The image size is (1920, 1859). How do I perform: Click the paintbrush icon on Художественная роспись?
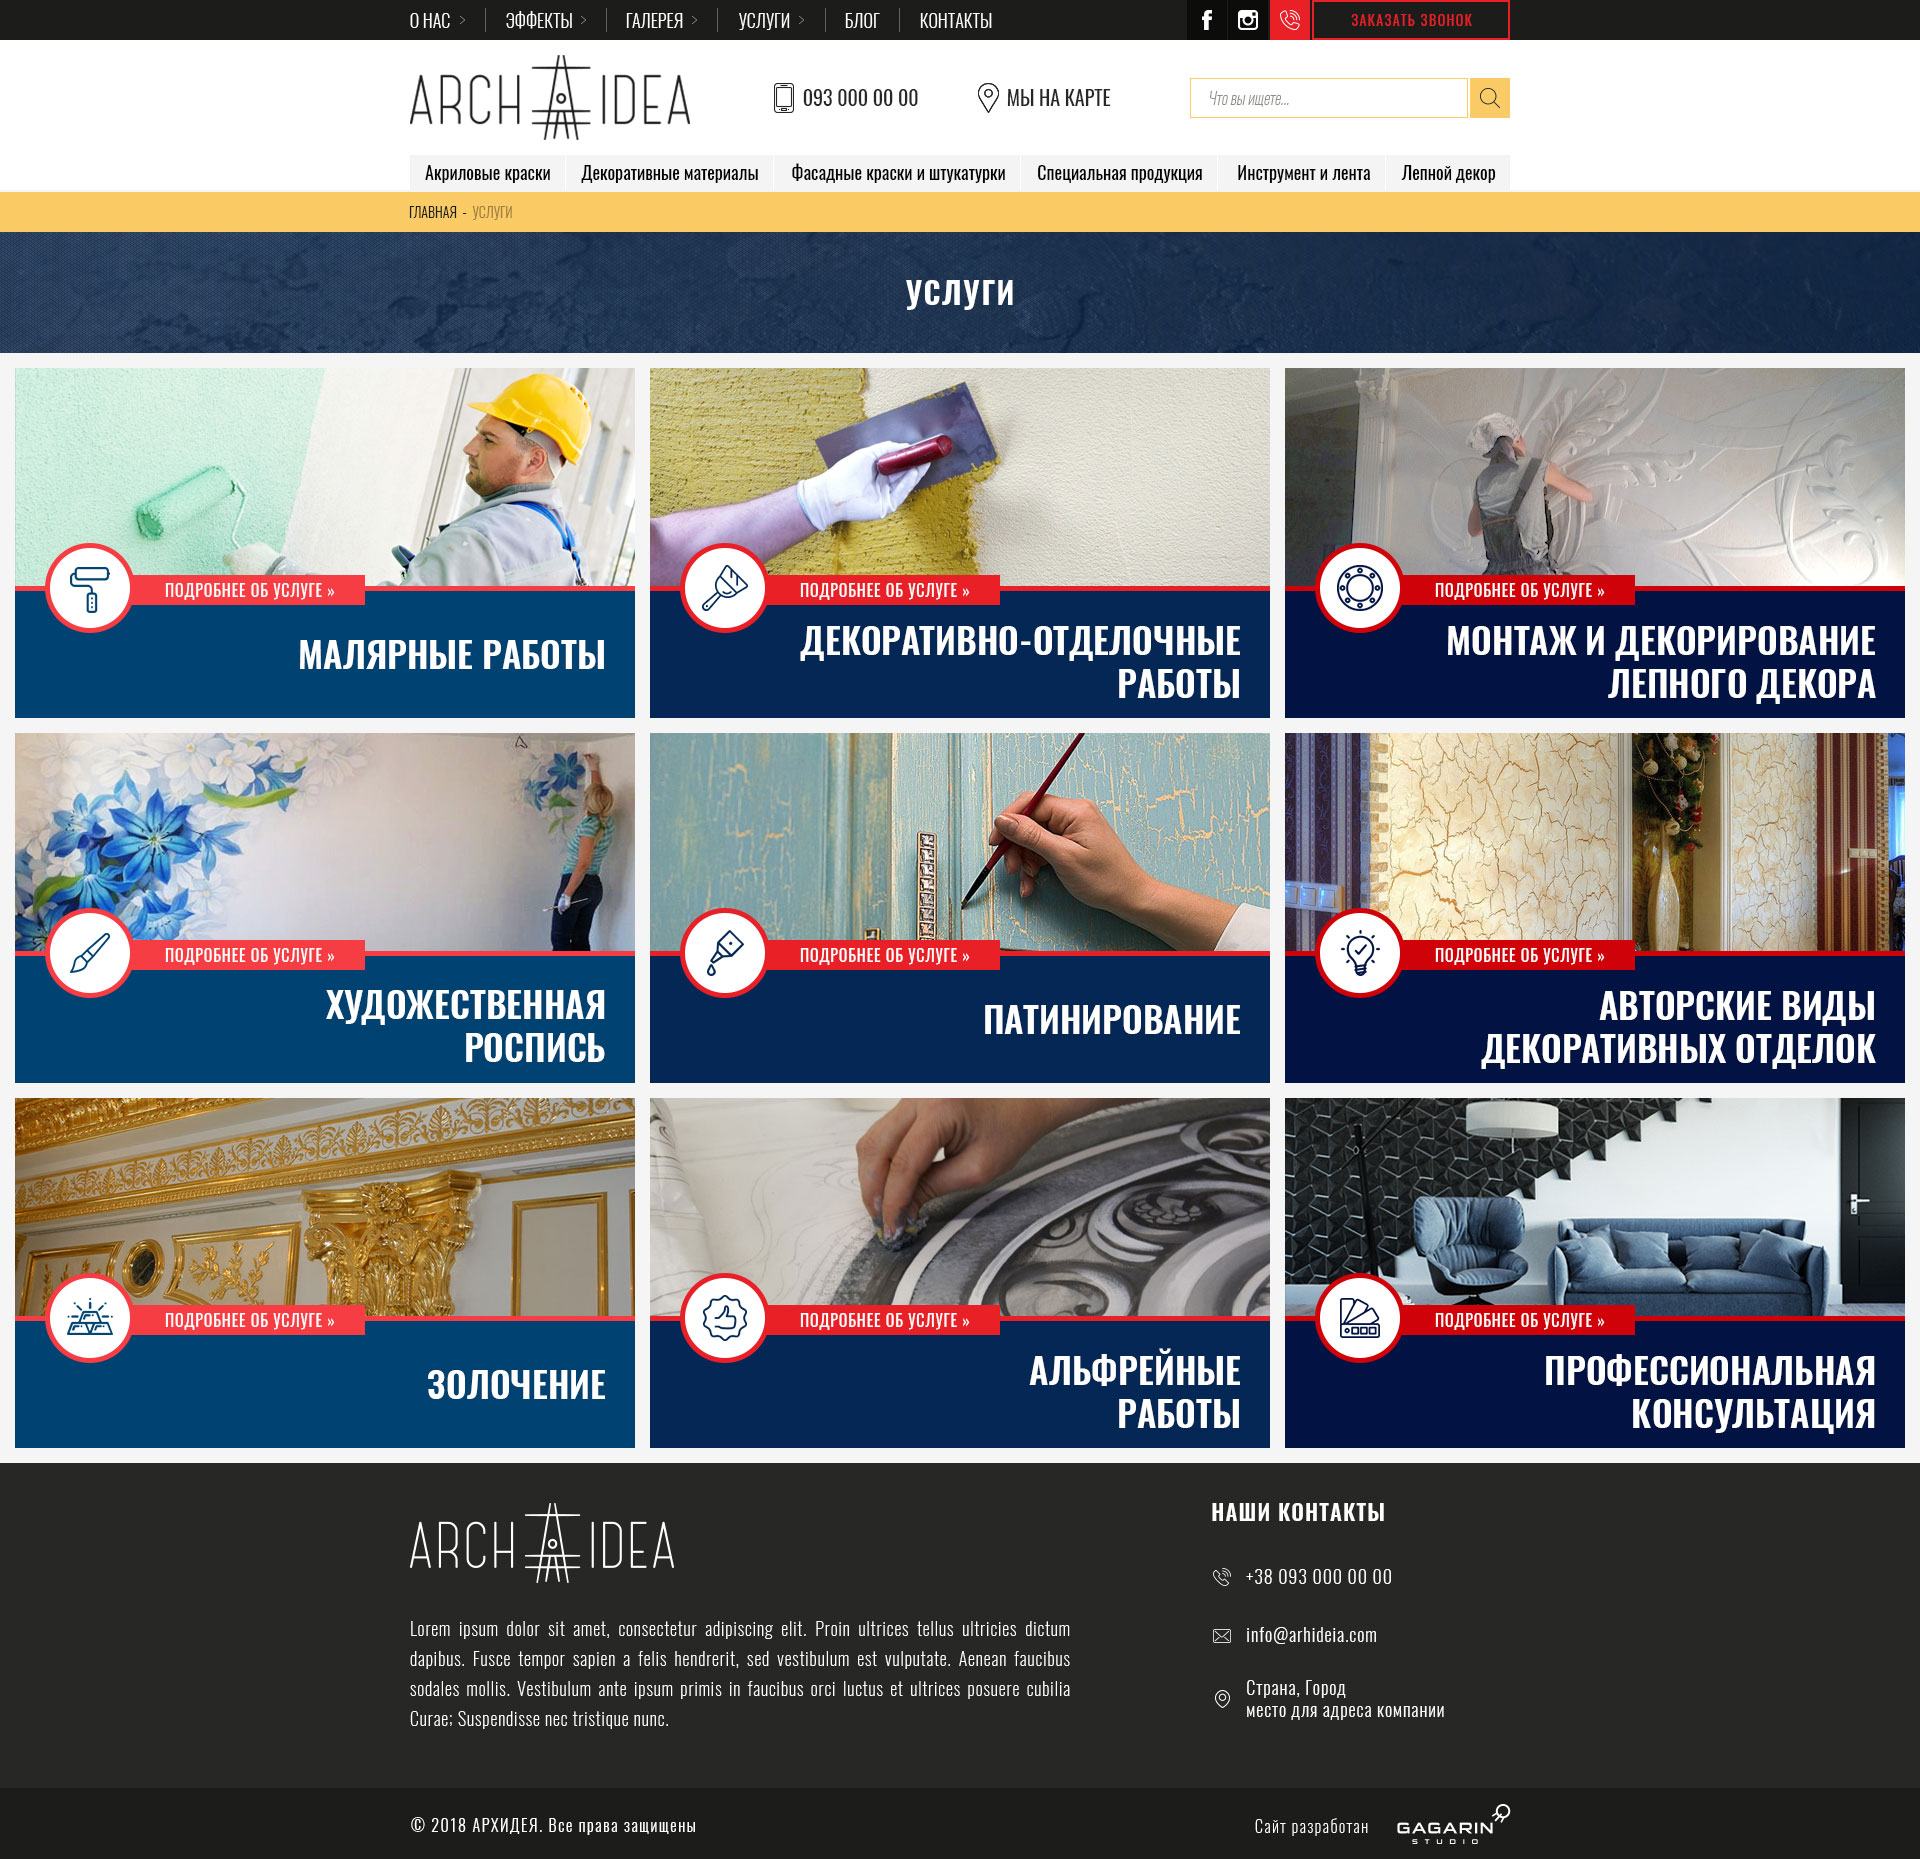90,953
